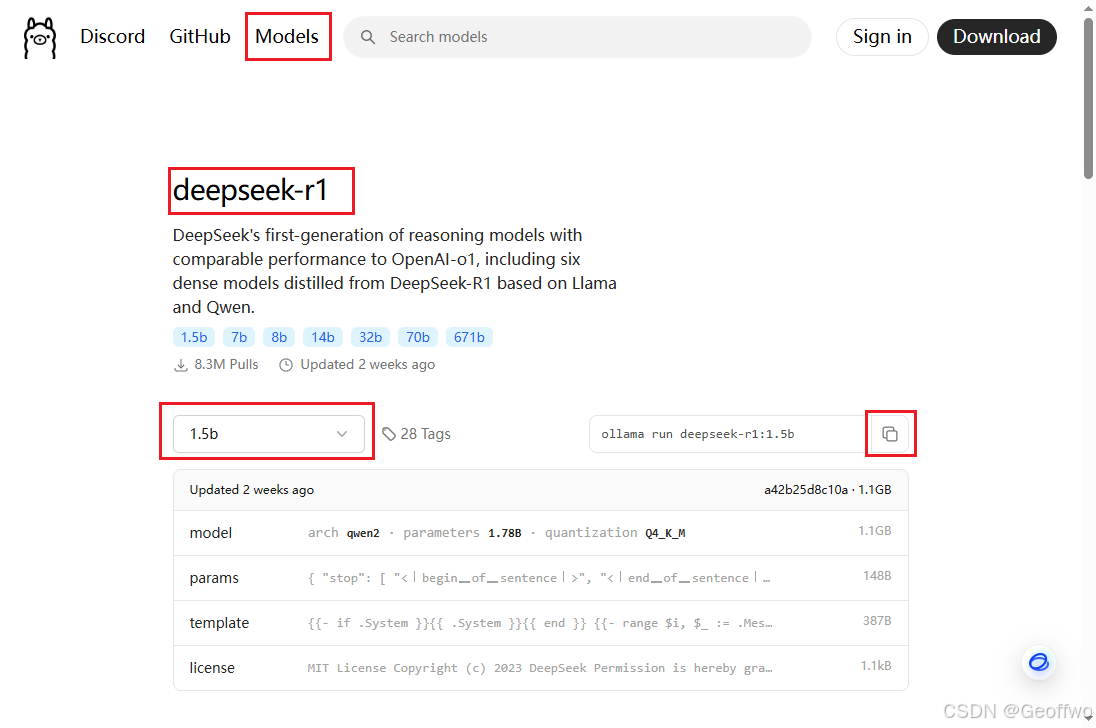Open the template file row

540,623
